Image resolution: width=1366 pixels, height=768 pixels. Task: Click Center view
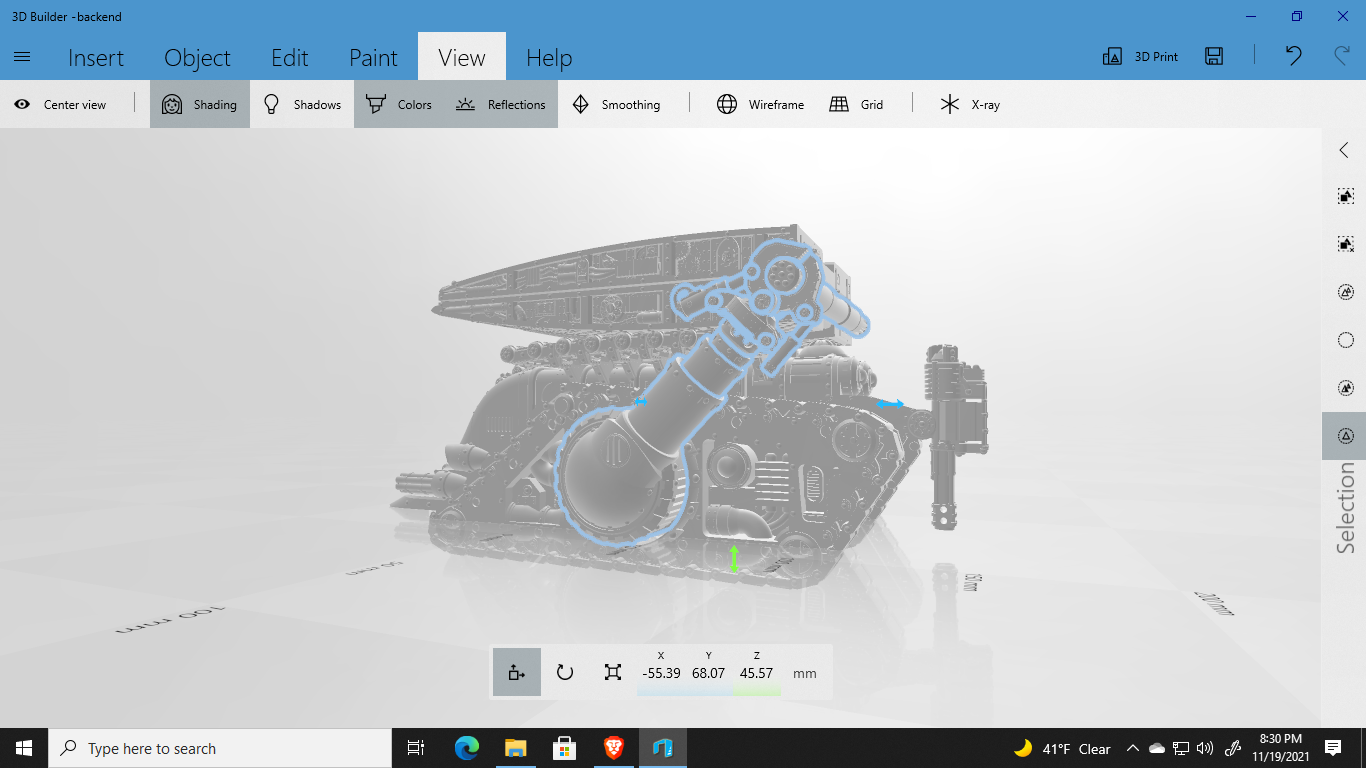[61, 104]
